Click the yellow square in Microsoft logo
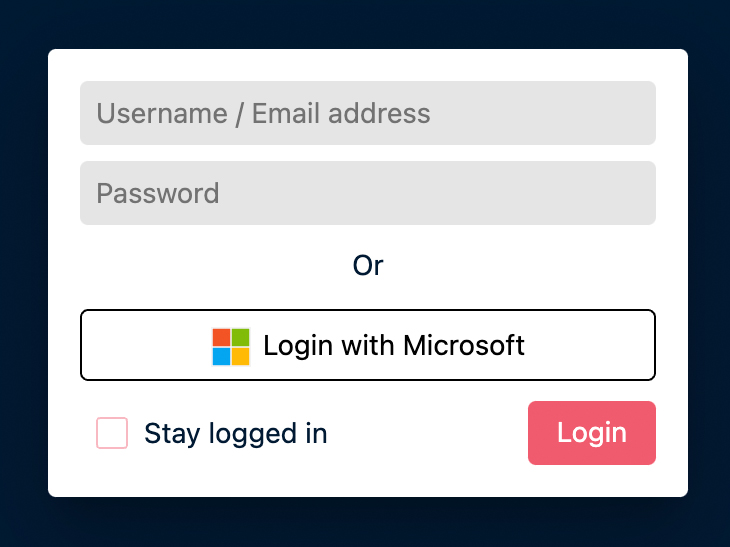The width and height of the screenshot is (730, 547). click(x=240, y=356)
